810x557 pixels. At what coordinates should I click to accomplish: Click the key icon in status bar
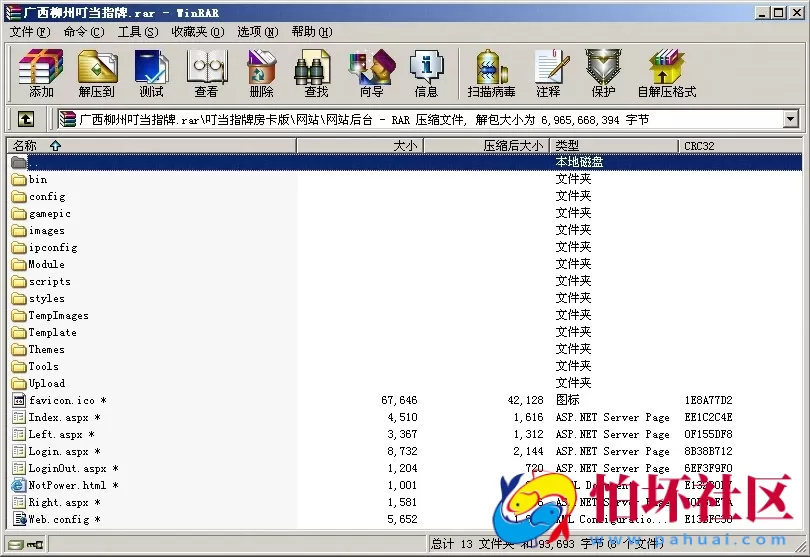pos(35,544)
